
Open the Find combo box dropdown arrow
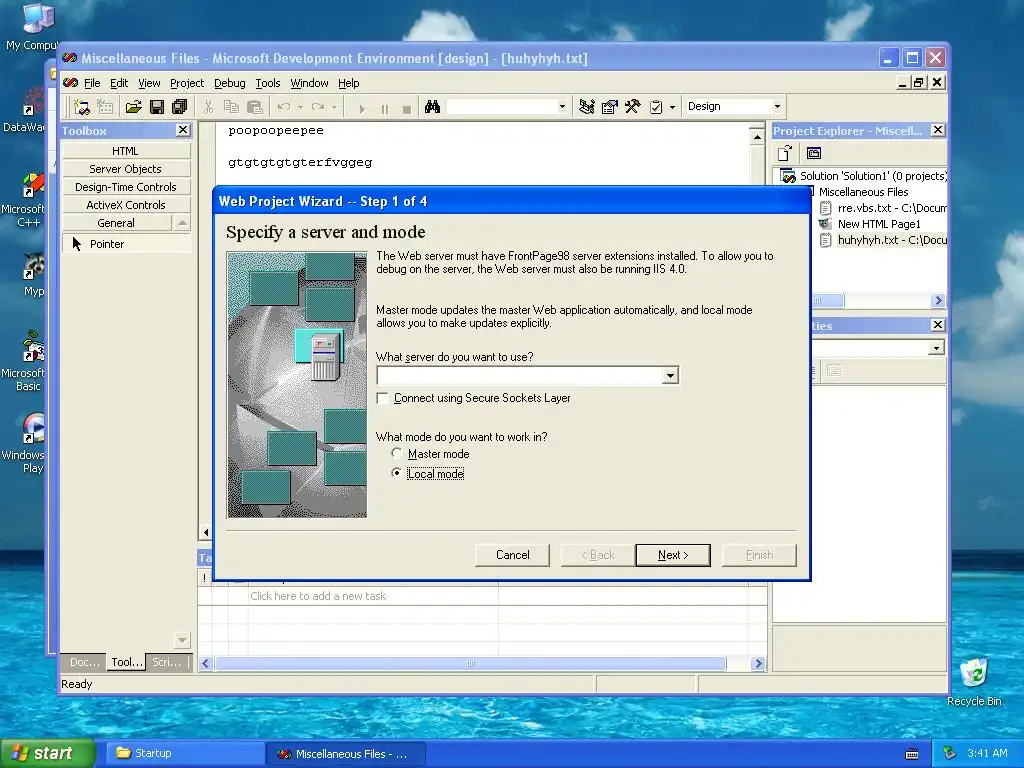(562, 106)
